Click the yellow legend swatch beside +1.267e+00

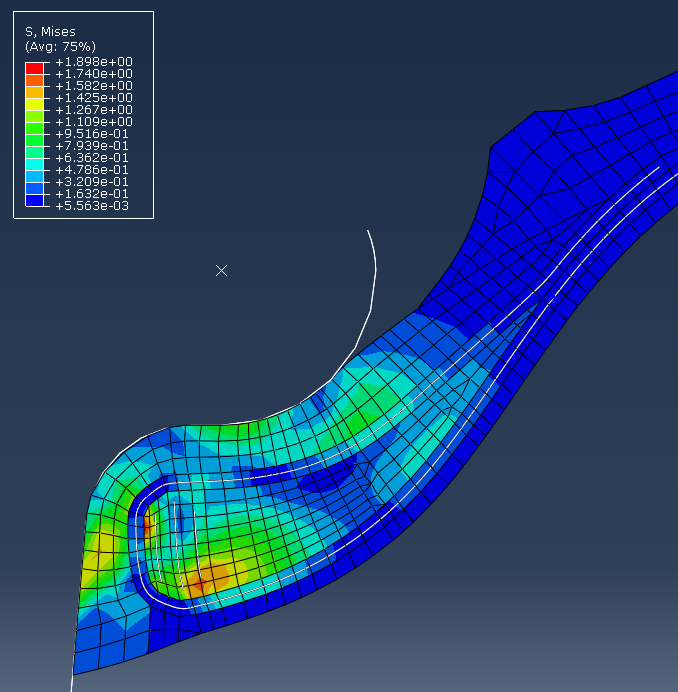[x=34, y=104]
